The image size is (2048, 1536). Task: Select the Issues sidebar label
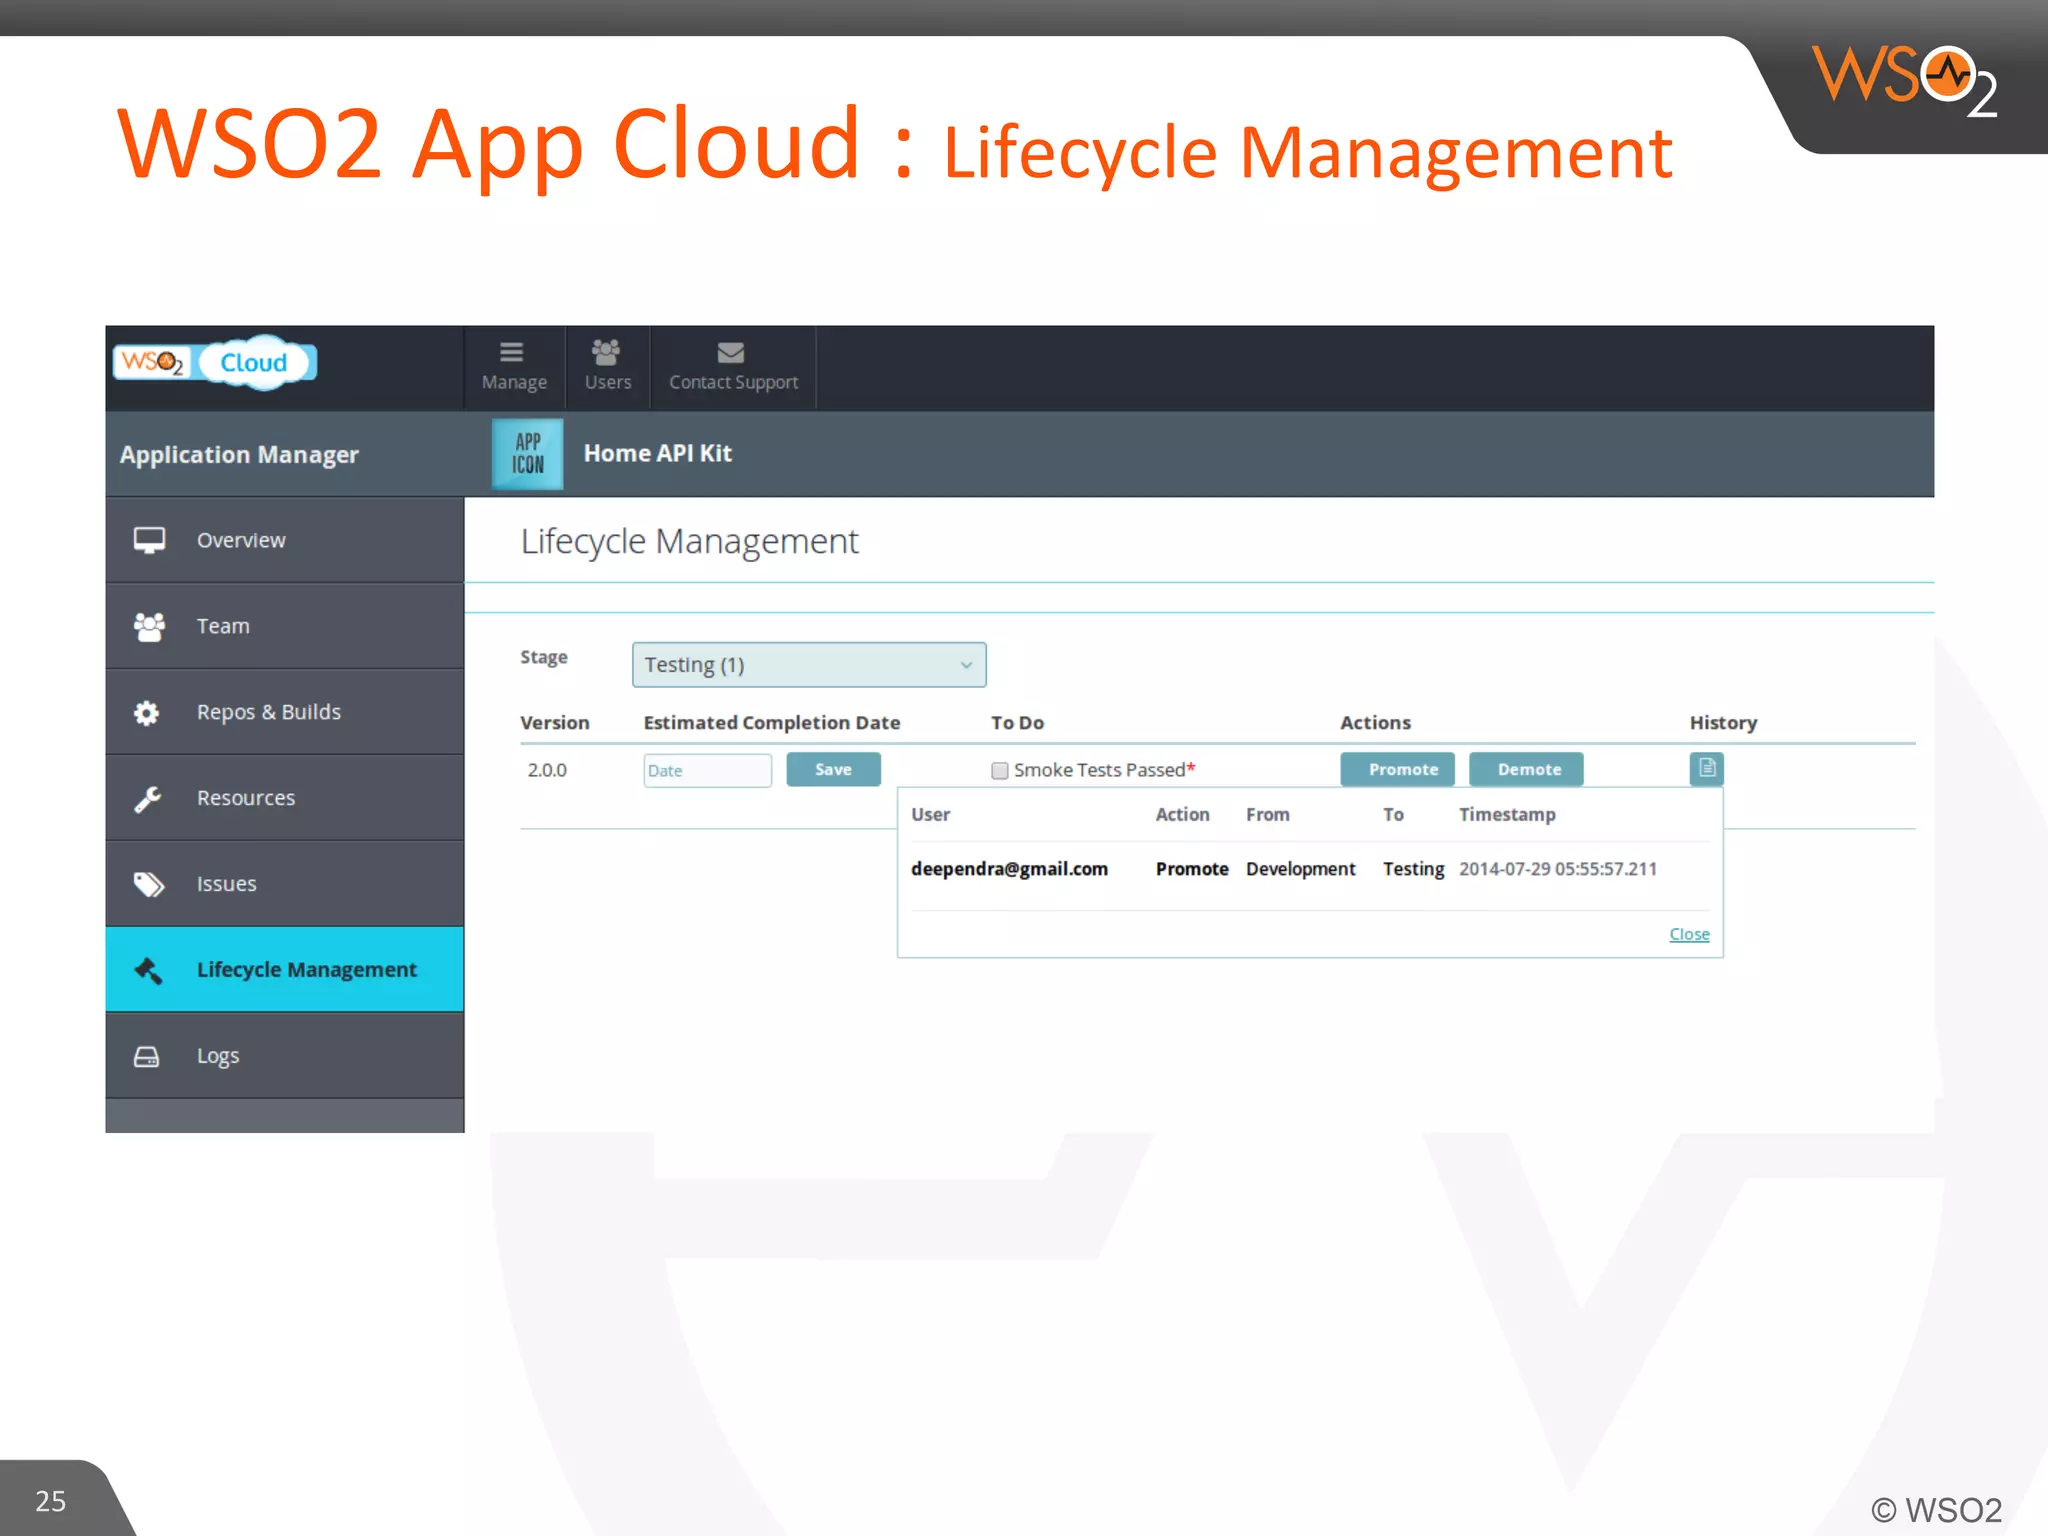(x=227, y=884)
